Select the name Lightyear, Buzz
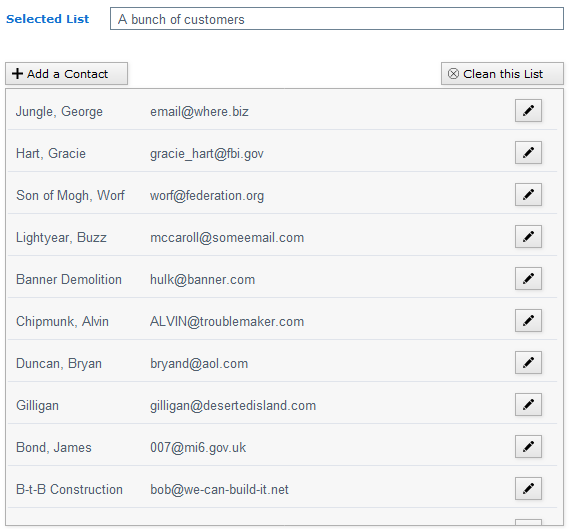The height and width of the screenshot is (529, 571). [x=61, y=237]
